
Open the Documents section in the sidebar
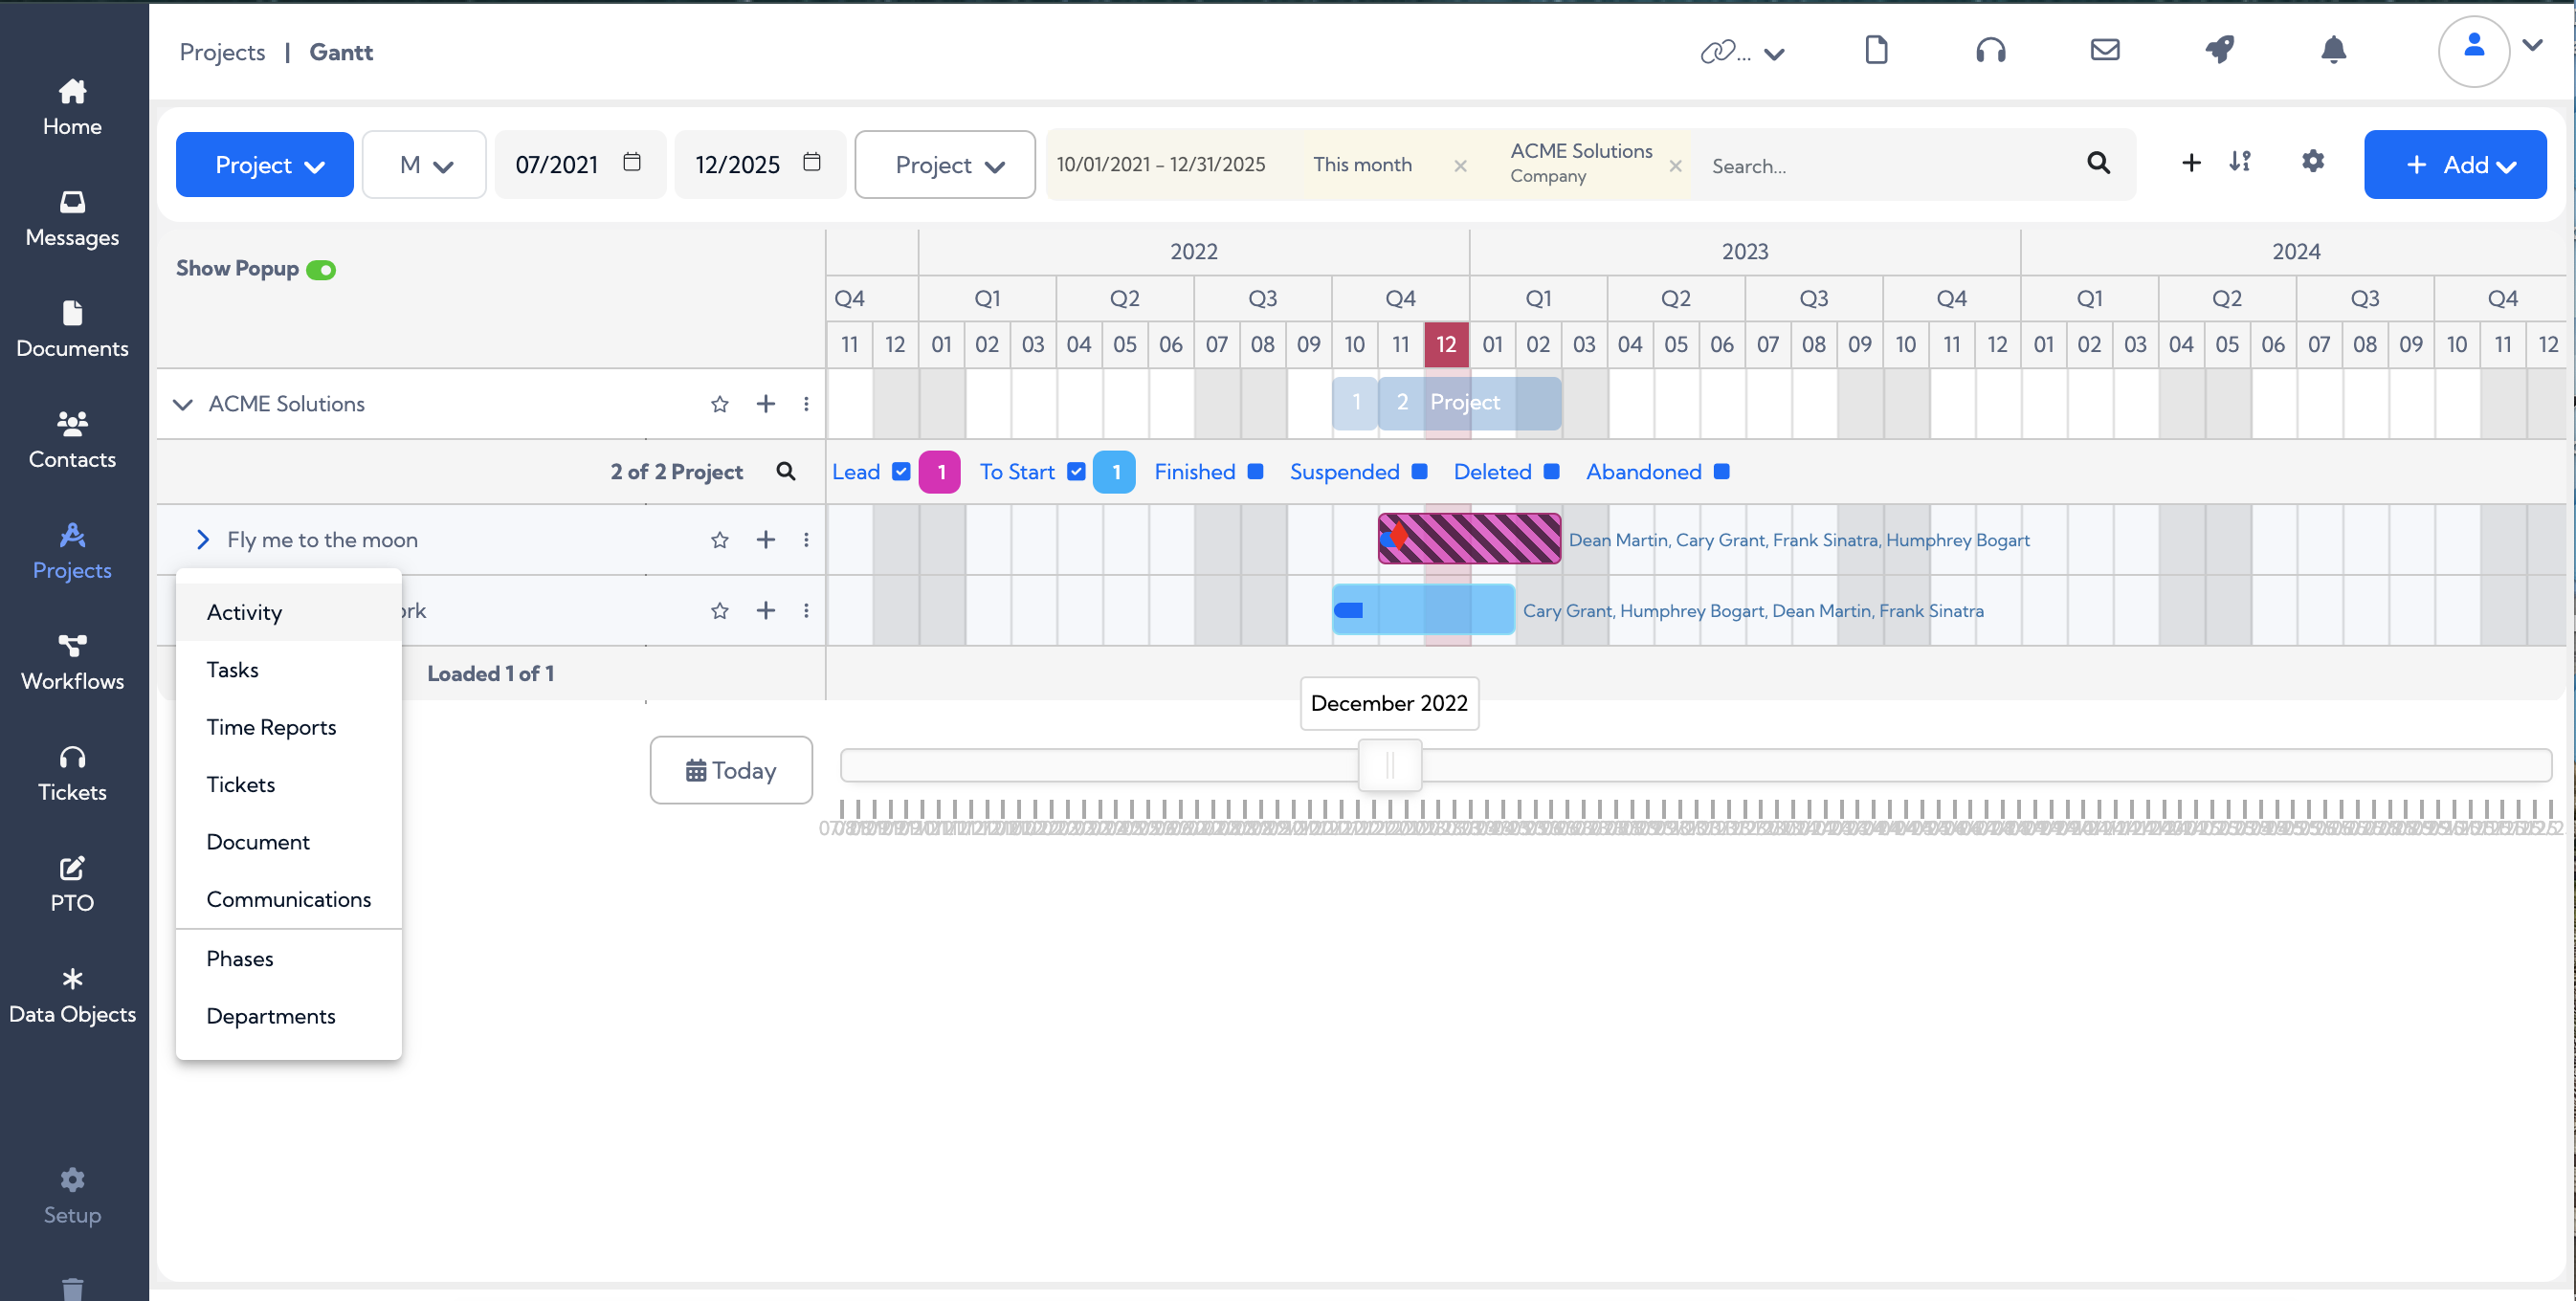pos(71,328)
